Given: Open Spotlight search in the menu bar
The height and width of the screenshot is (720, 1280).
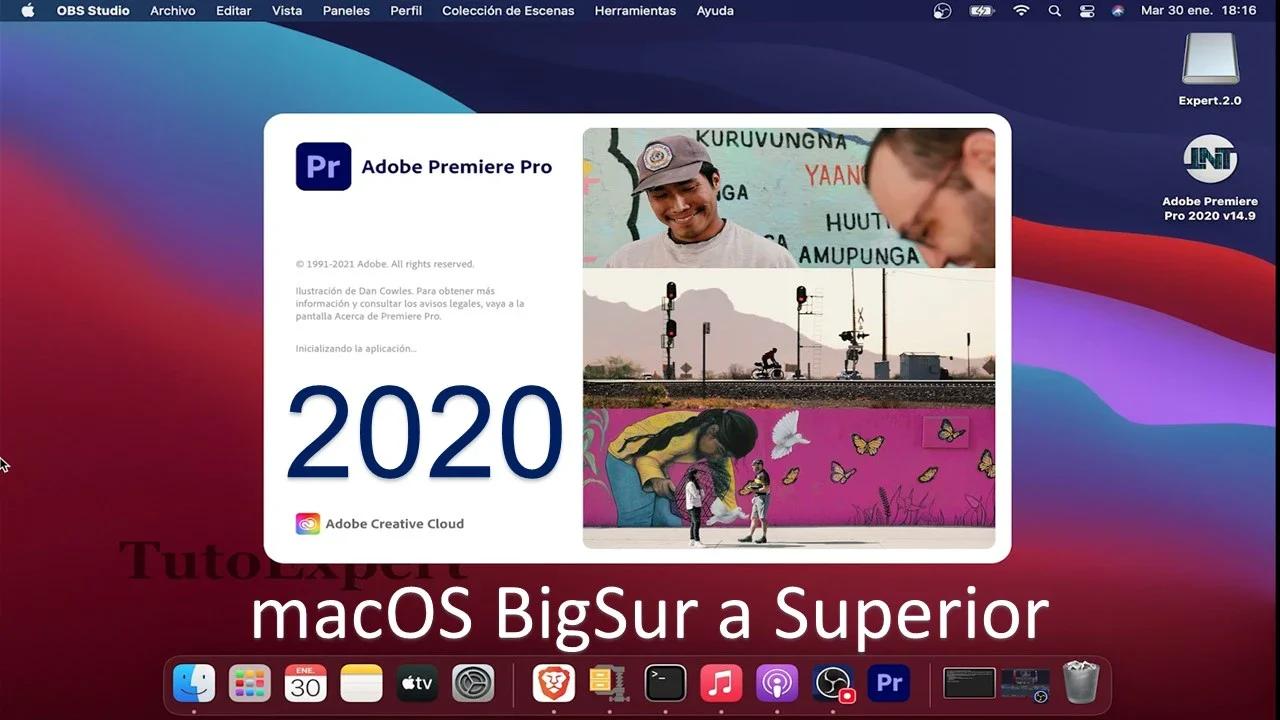Looking at the screenshot, I should tap(1054, 11).
